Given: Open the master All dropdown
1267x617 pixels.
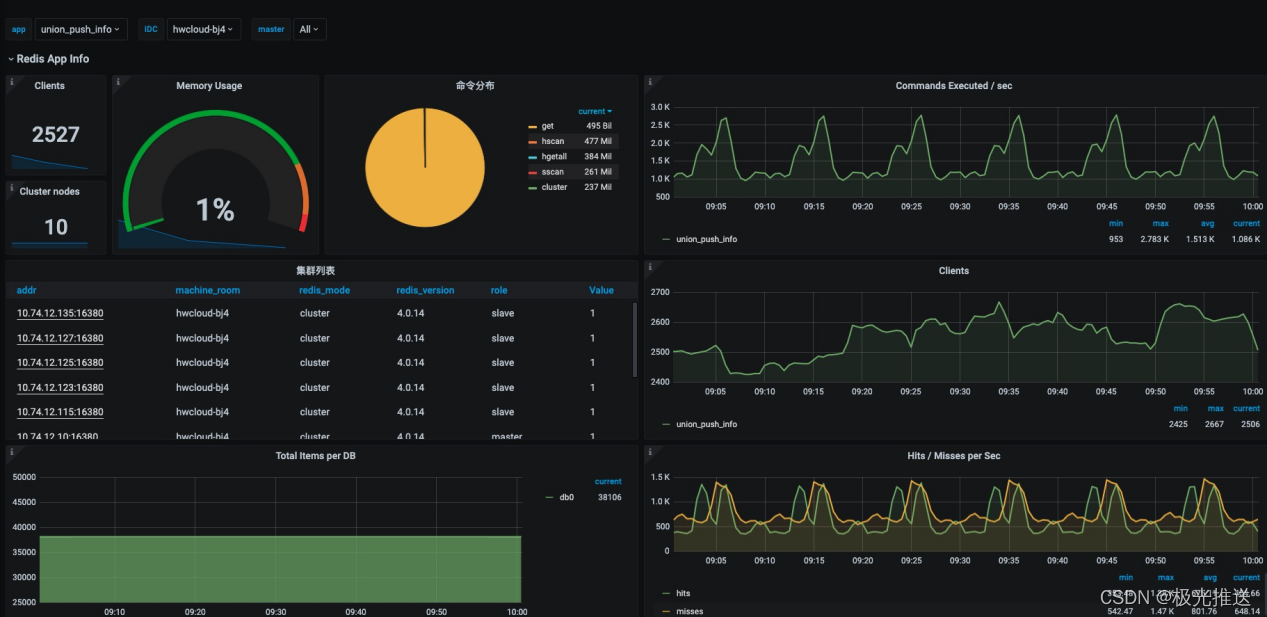Looking at the screenshot, I should click(x=309, y=29).
